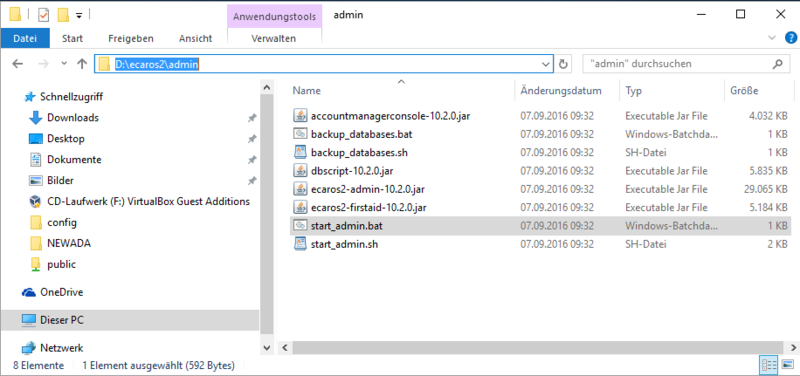Unpin Downloads from Schnellzugriff
Screen dimensions: 800x376
click(x=252, y=118)
